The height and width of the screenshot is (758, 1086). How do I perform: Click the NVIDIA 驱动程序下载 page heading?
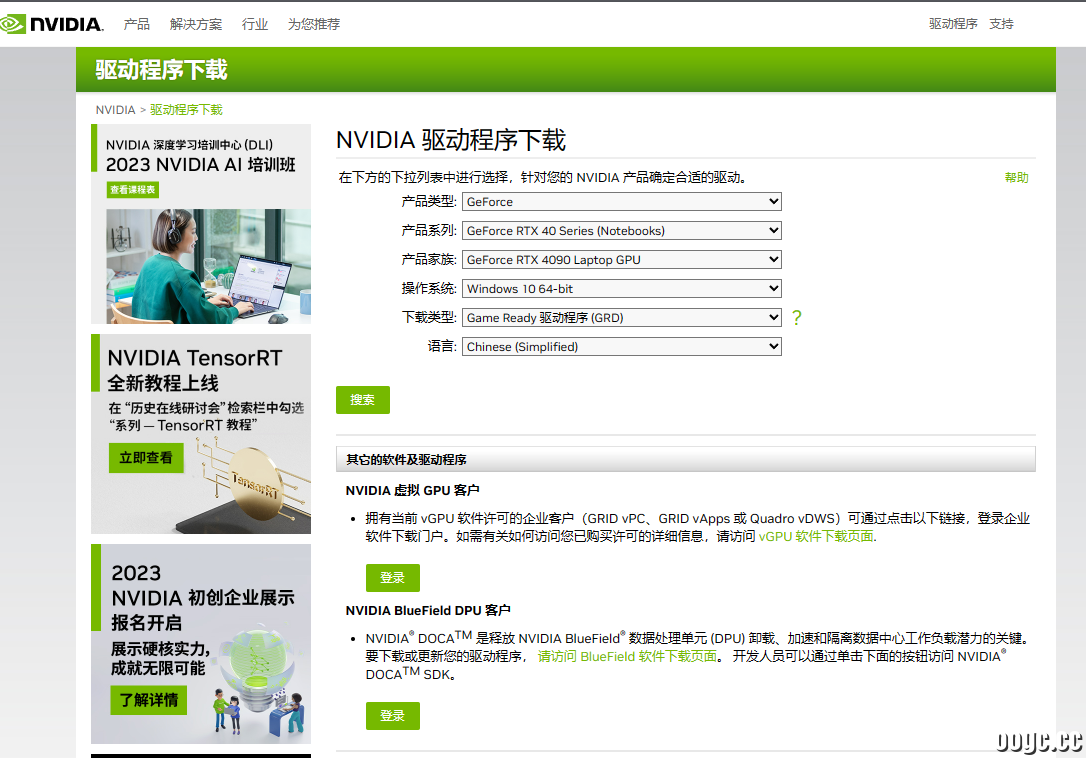click(451, 141)
